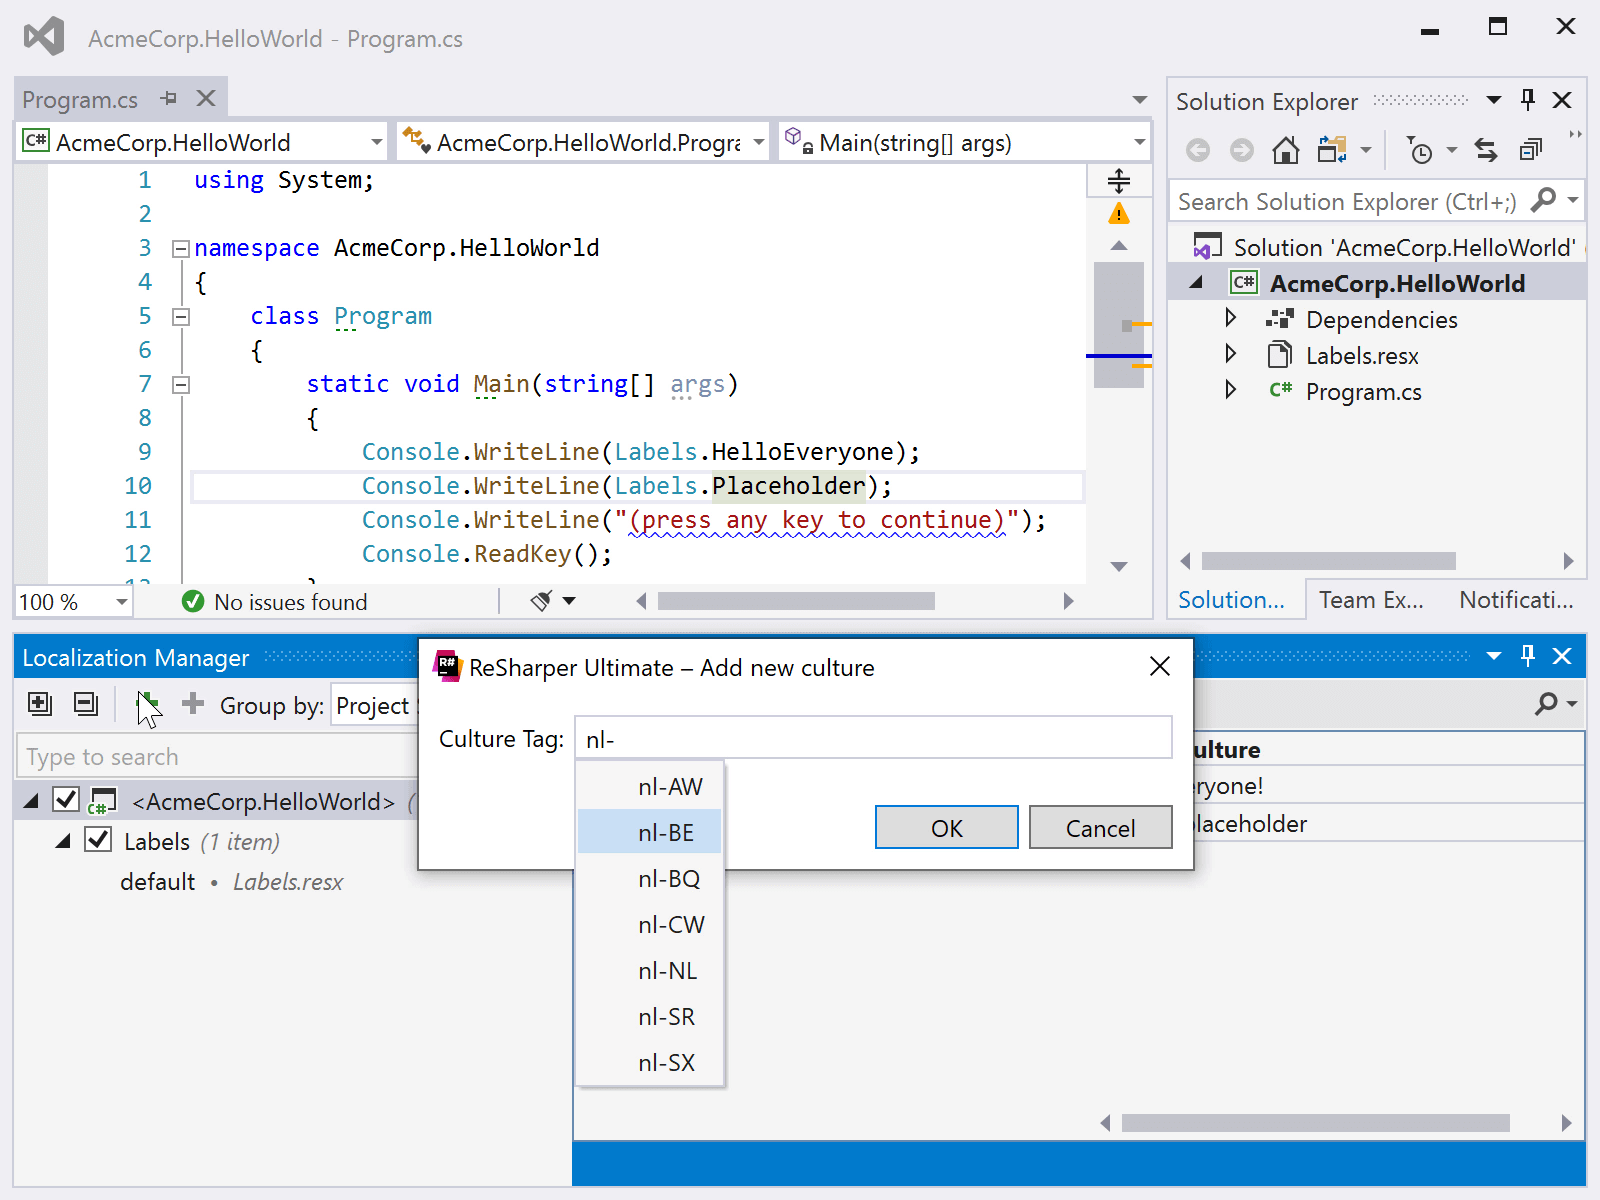Click the collapse all icon in Solution Explorer
The width and height of the screenshot is (1600, 1200).
coord(1531,150)
